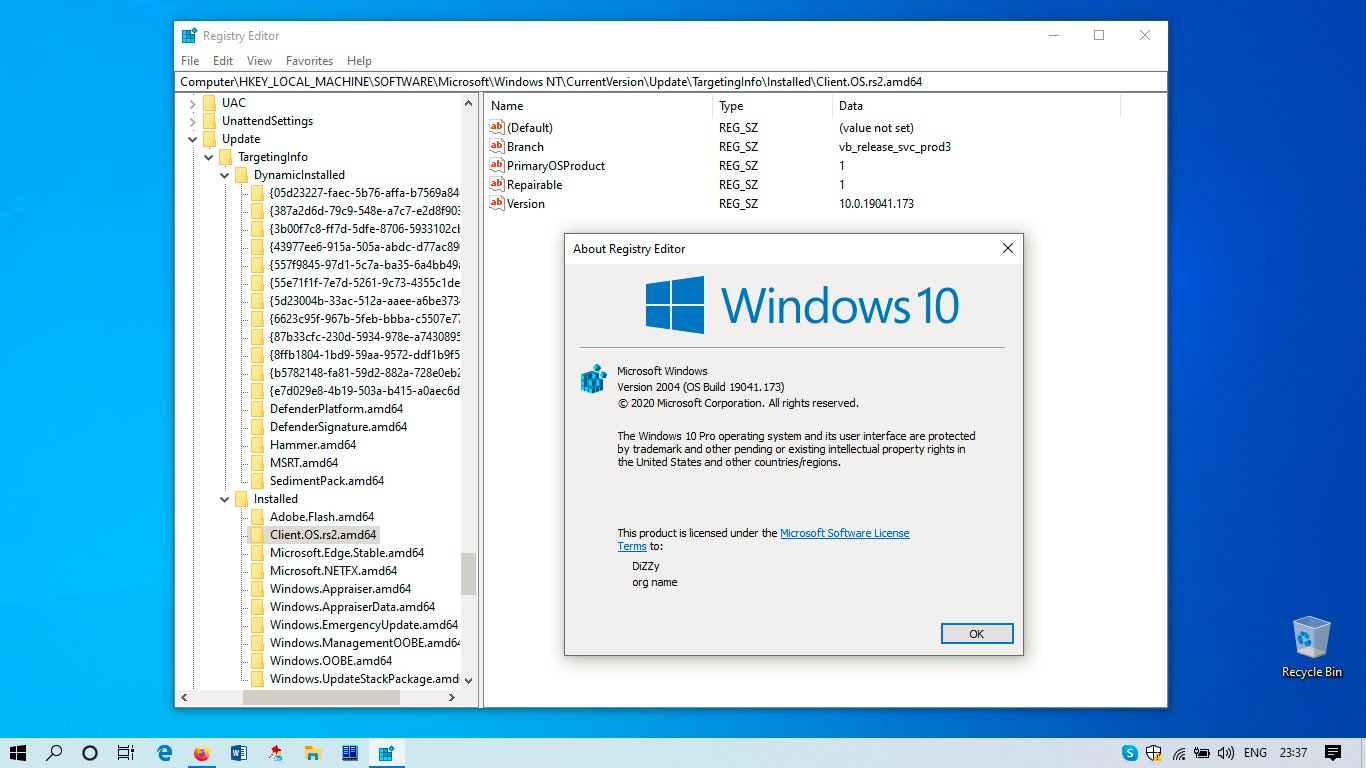Screen dimensions: 1366x768
Task: Launch Cortana from the taskbar
Action: [90, 753]
